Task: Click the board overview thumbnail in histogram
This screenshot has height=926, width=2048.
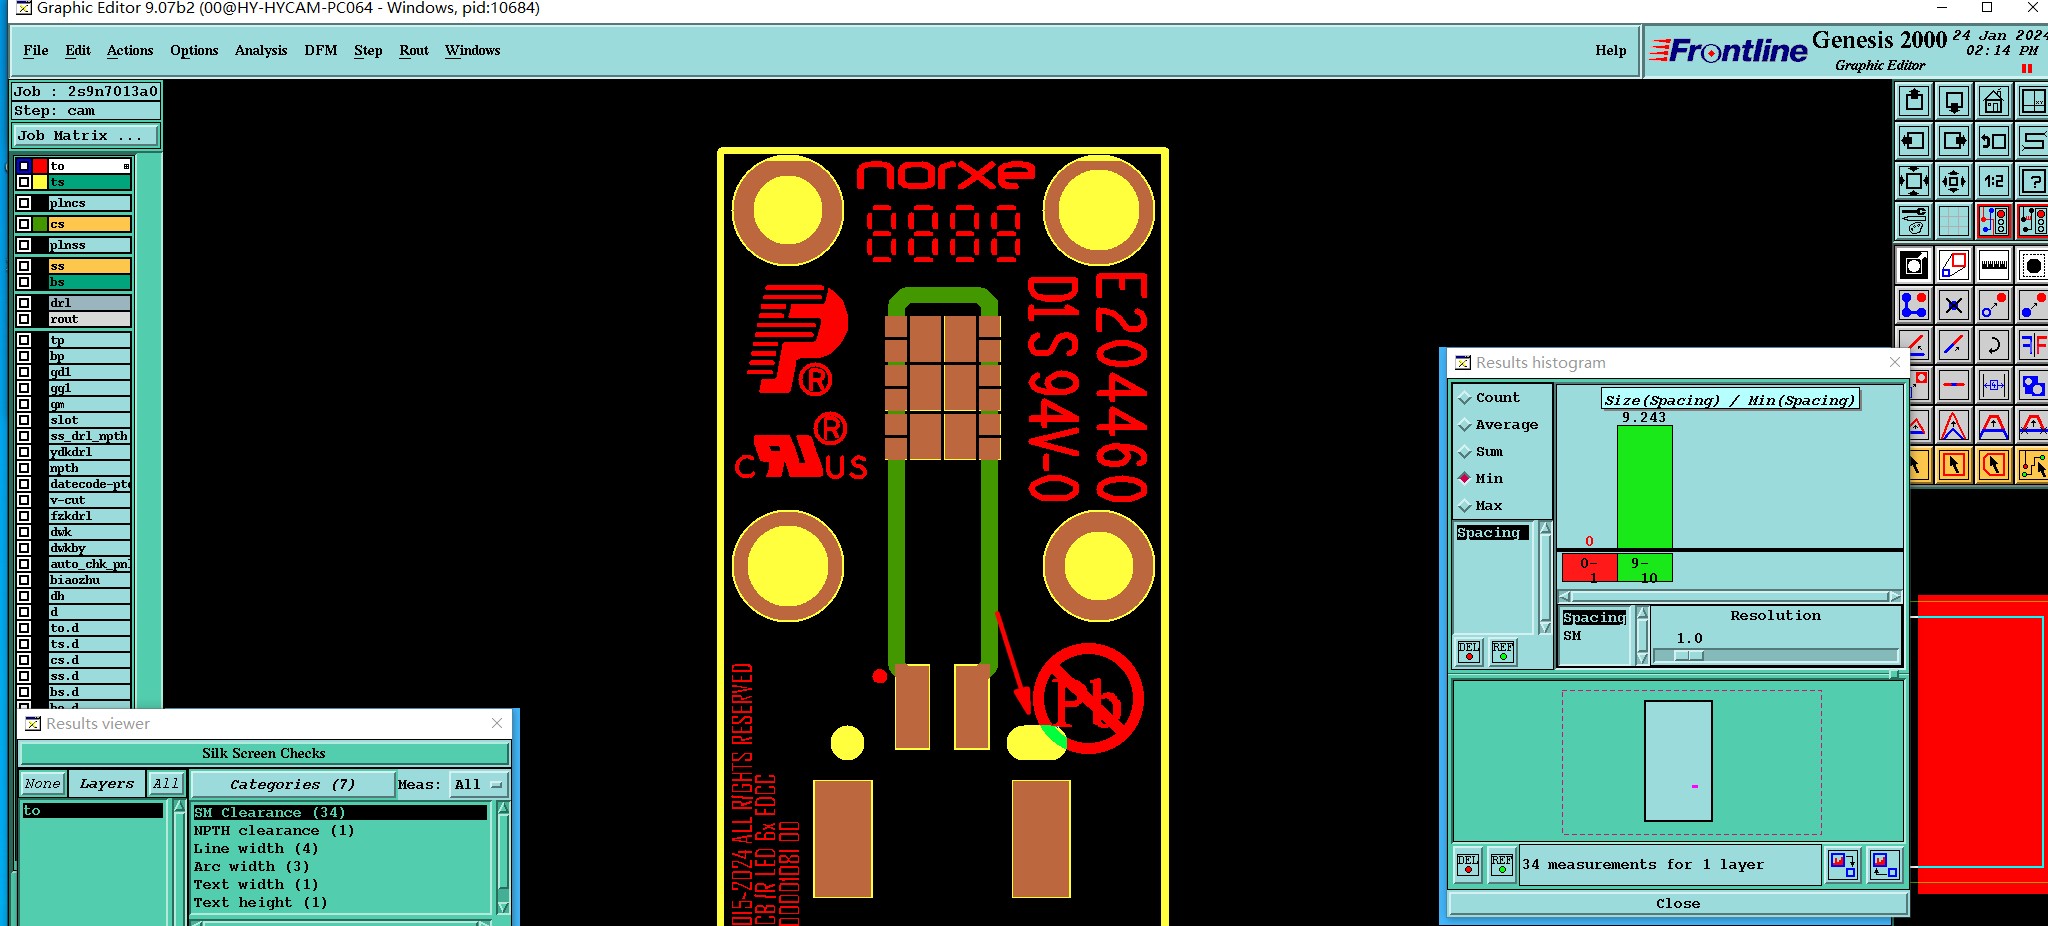Action: [x=1679, y=761]
